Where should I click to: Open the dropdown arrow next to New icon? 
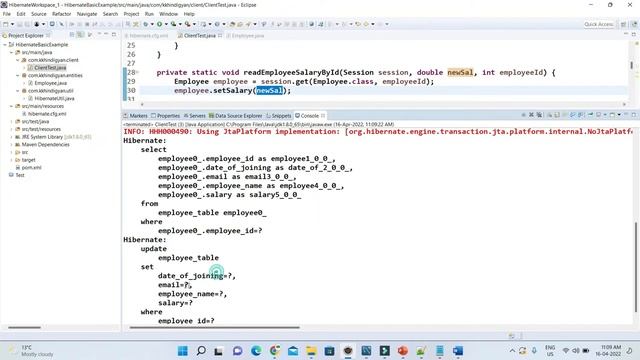12,24
